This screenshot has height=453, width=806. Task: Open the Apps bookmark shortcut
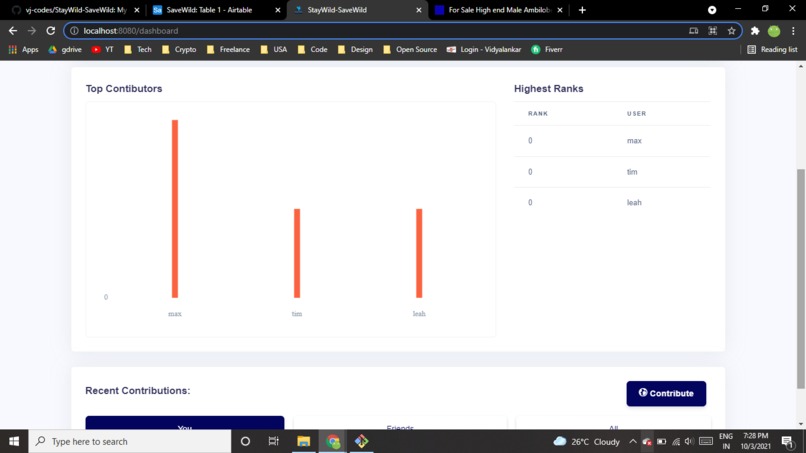click(x=24, y=49)
